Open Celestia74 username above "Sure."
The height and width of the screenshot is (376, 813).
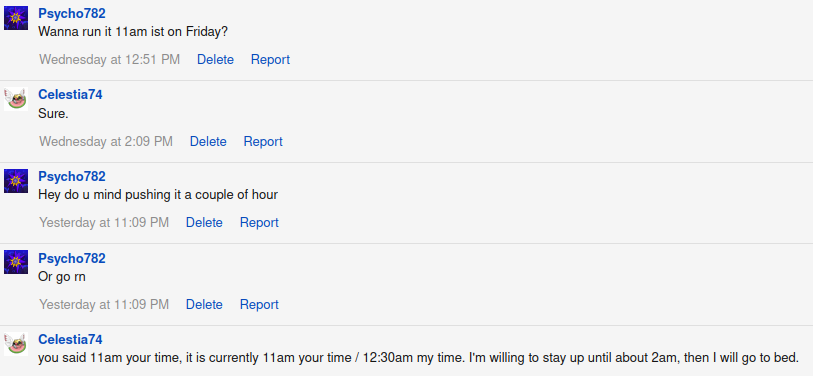tap(70, 94)
